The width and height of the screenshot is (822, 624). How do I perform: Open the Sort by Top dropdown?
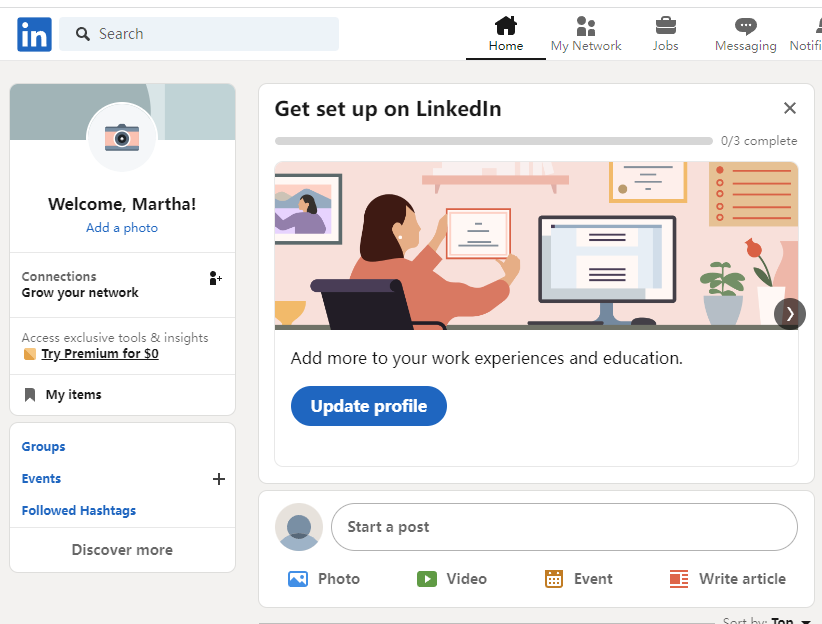click(766, 620)
